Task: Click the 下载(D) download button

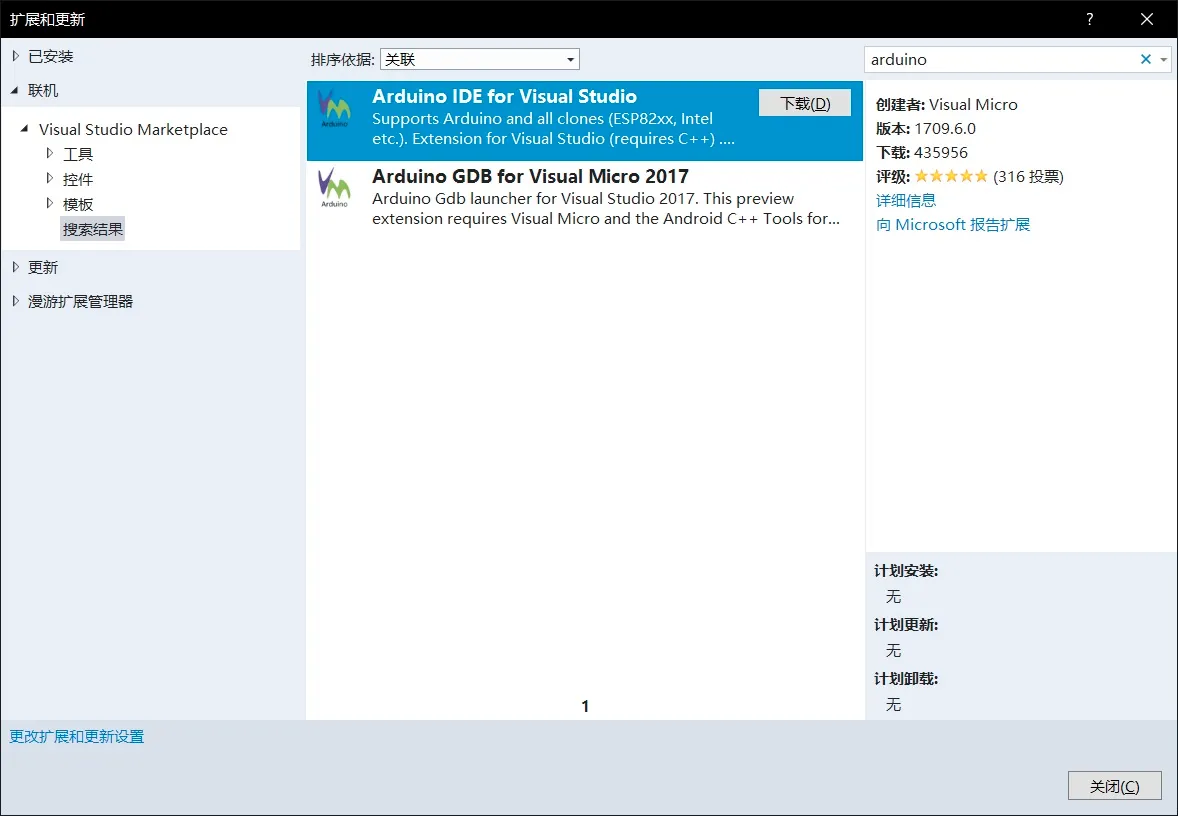Action: 805,103
